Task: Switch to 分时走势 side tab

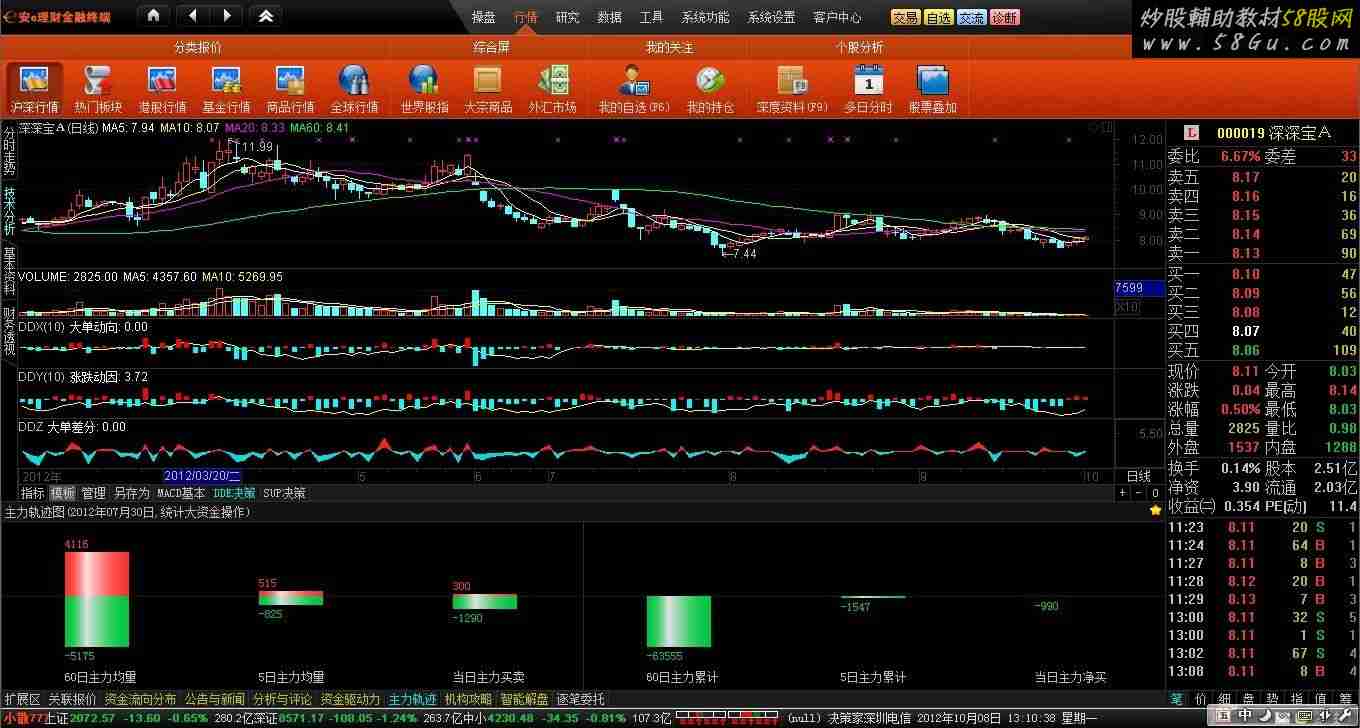Action: (9, 151)
